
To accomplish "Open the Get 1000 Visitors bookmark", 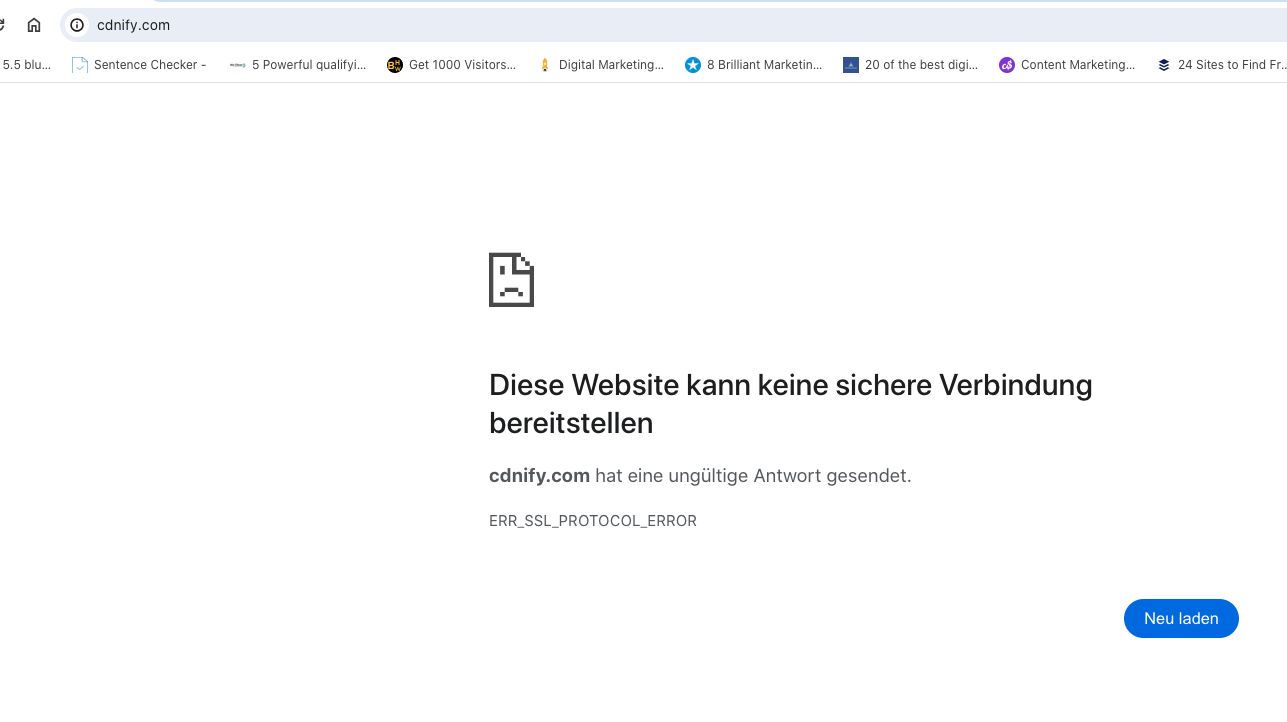I will 452,65.
